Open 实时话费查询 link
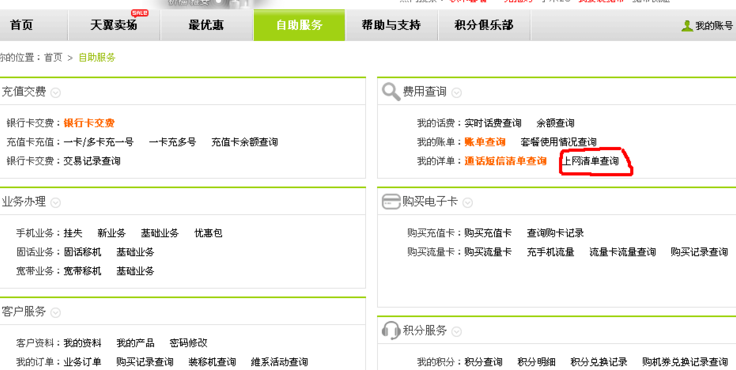The height and width of the screenshot is (370, 736). pos(493,123)
